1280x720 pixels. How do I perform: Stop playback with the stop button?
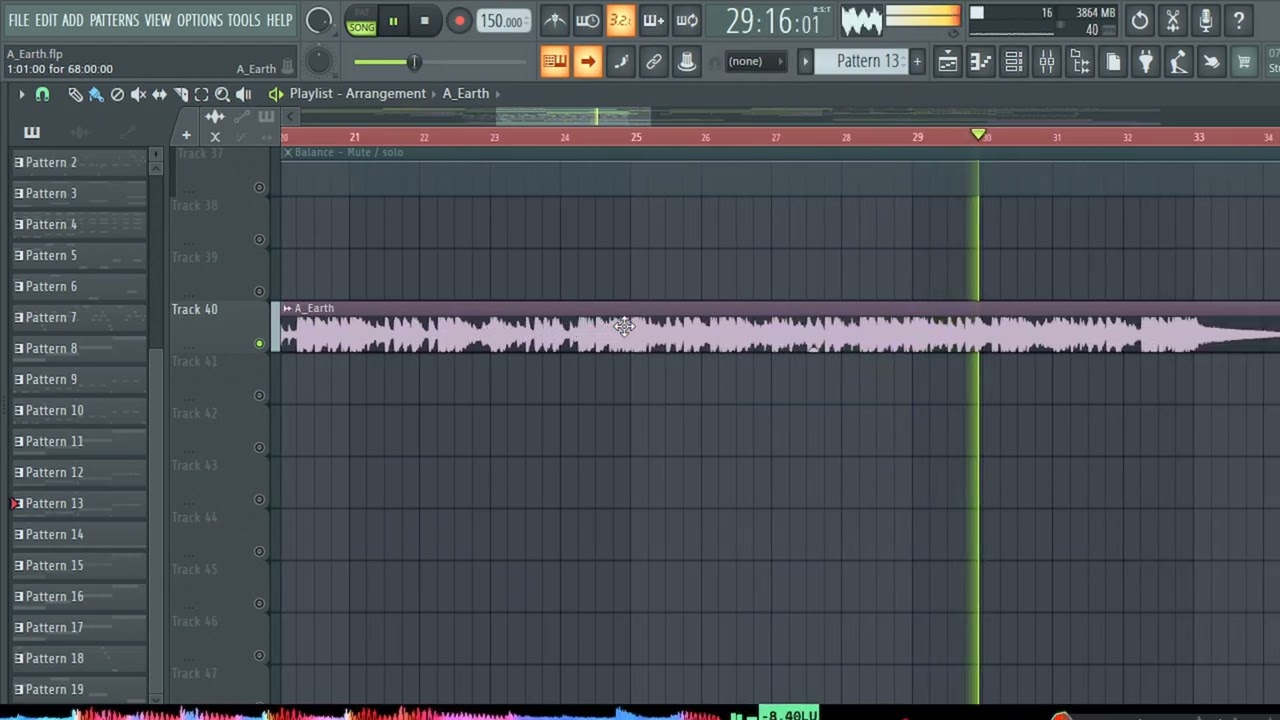click(x=424, y=21)
